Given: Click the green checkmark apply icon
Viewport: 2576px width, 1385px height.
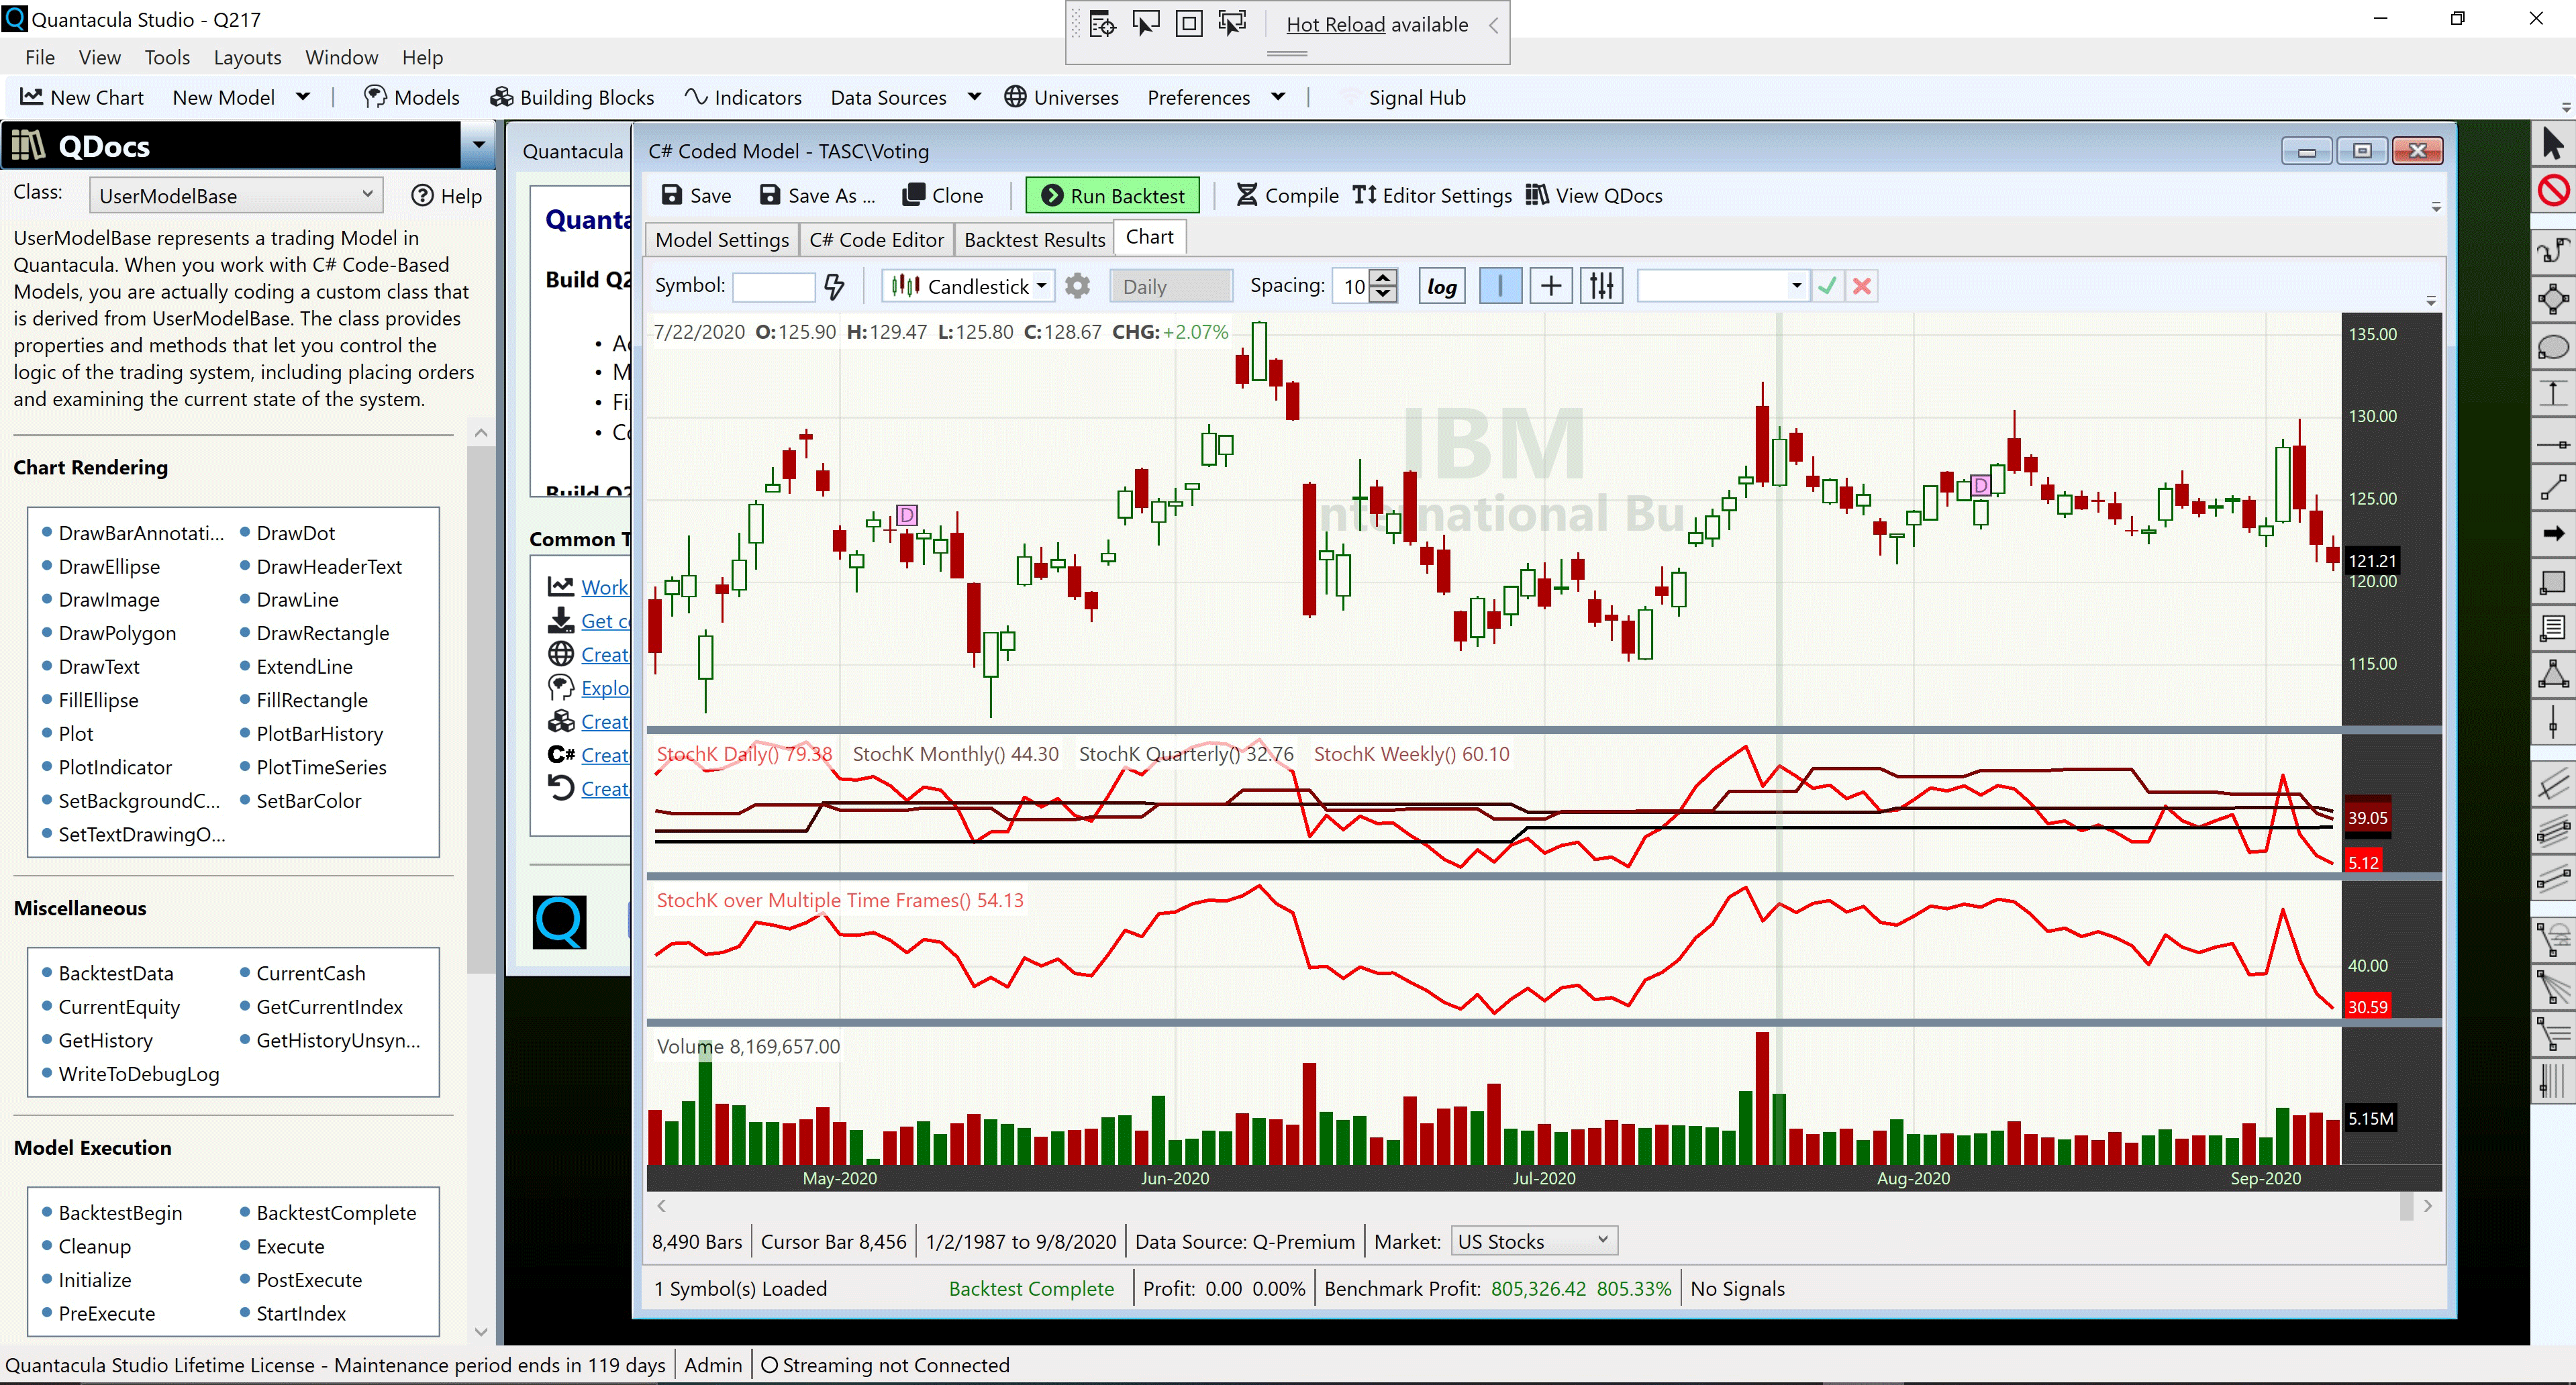Looking at the screenshot, I should (x=1827, y=287).
